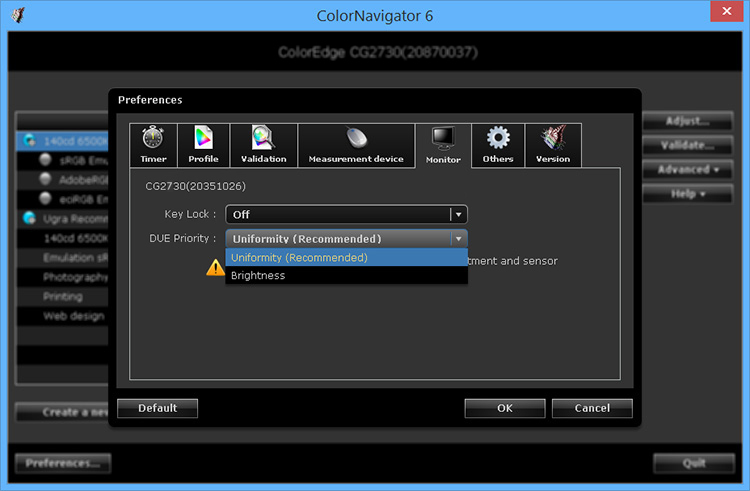
Task: Click the Adjust button in main window
Action: click(x=687, y=121)
